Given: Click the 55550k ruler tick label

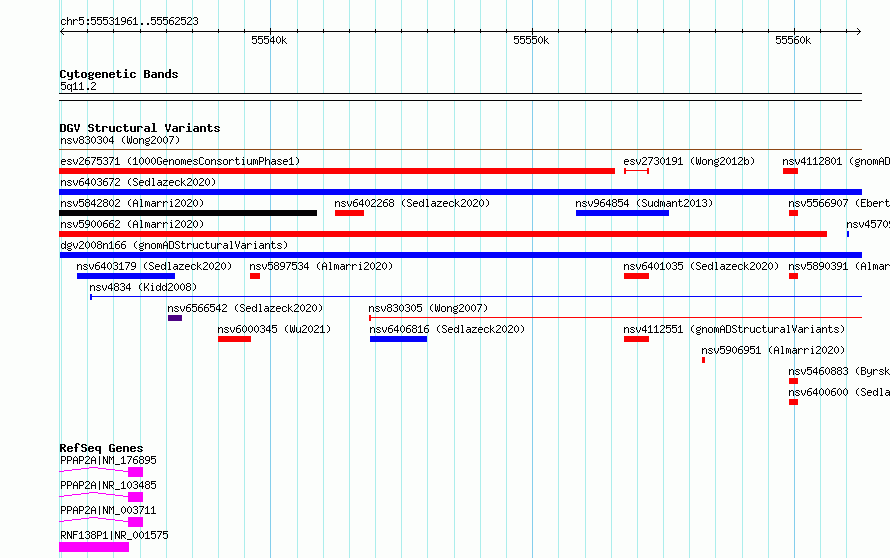Looking at the screenshot, I should (531, 40).
